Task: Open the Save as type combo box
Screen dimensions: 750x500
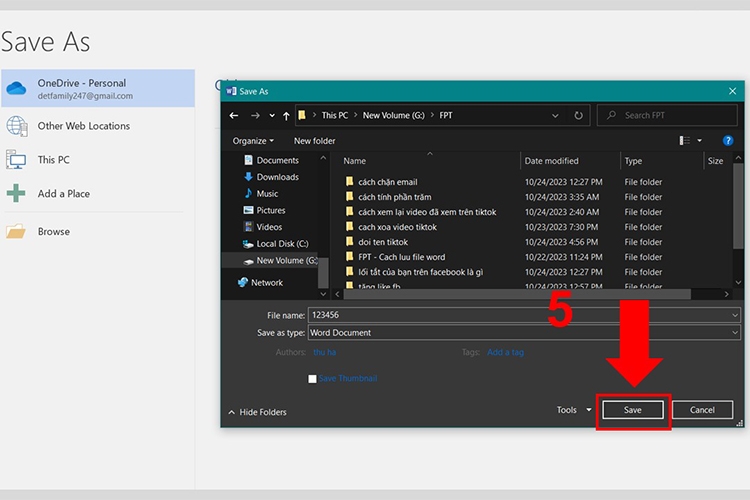Action: [524, 333]
